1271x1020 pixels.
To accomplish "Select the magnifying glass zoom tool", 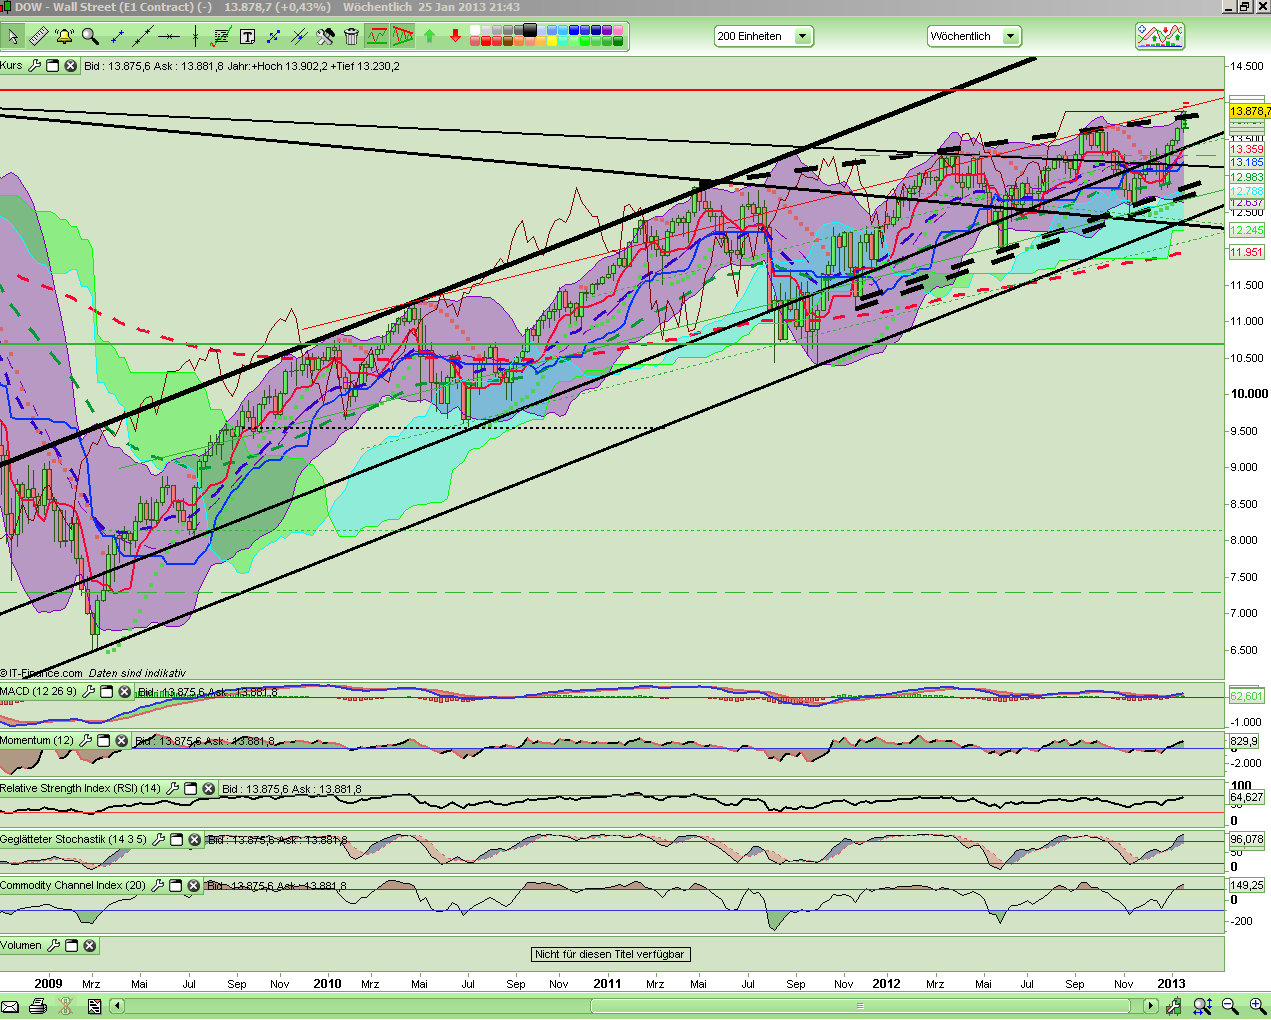I will click(x=91, y=37).
